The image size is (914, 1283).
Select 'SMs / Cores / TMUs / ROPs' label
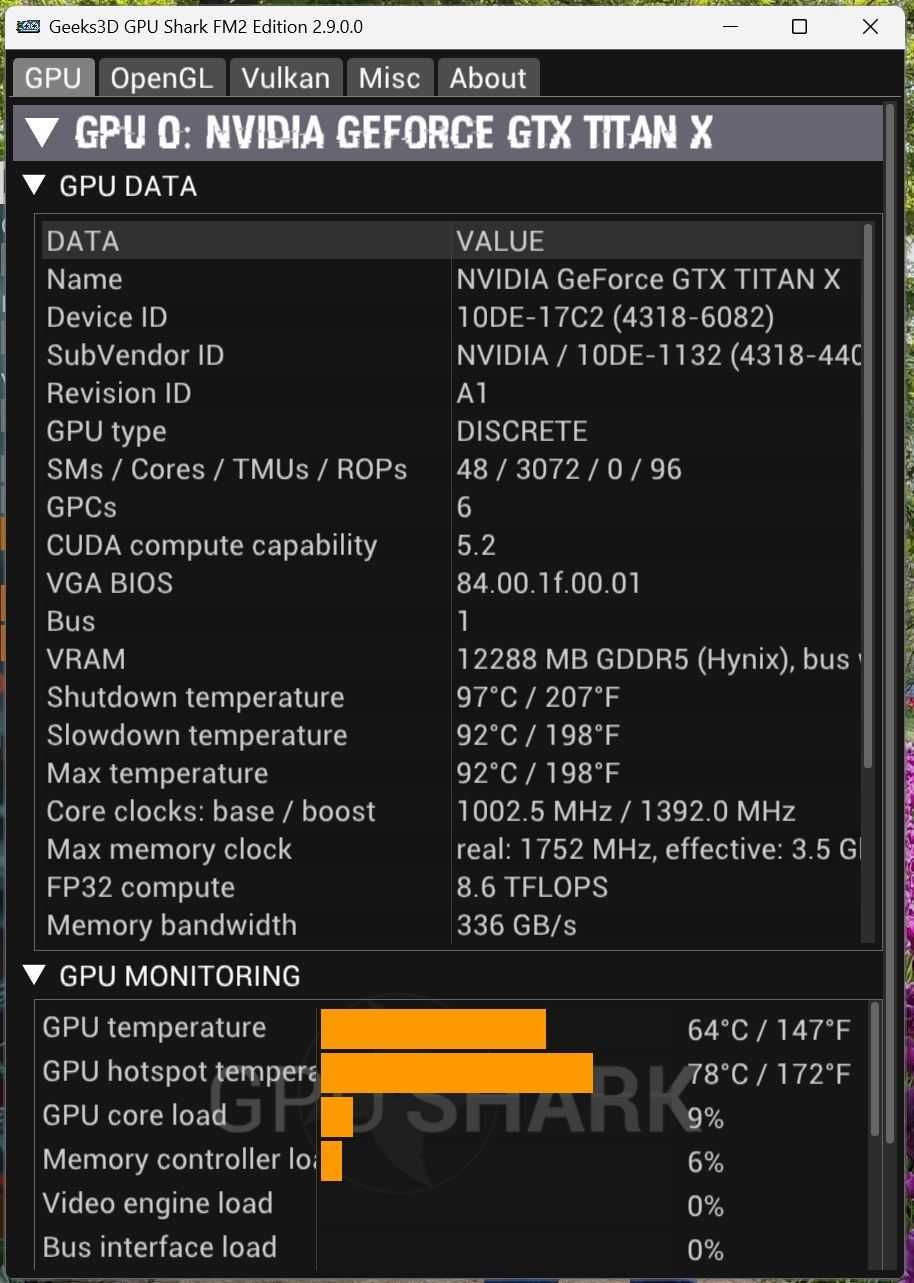[227, 469]
